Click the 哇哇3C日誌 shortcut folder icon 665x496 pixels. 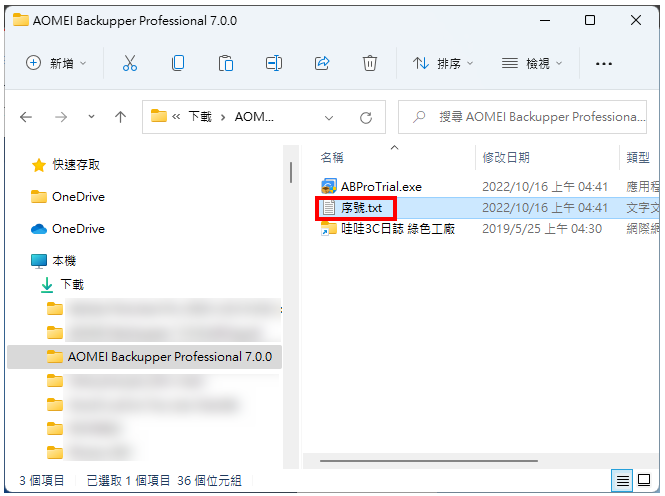pos(329,228)
